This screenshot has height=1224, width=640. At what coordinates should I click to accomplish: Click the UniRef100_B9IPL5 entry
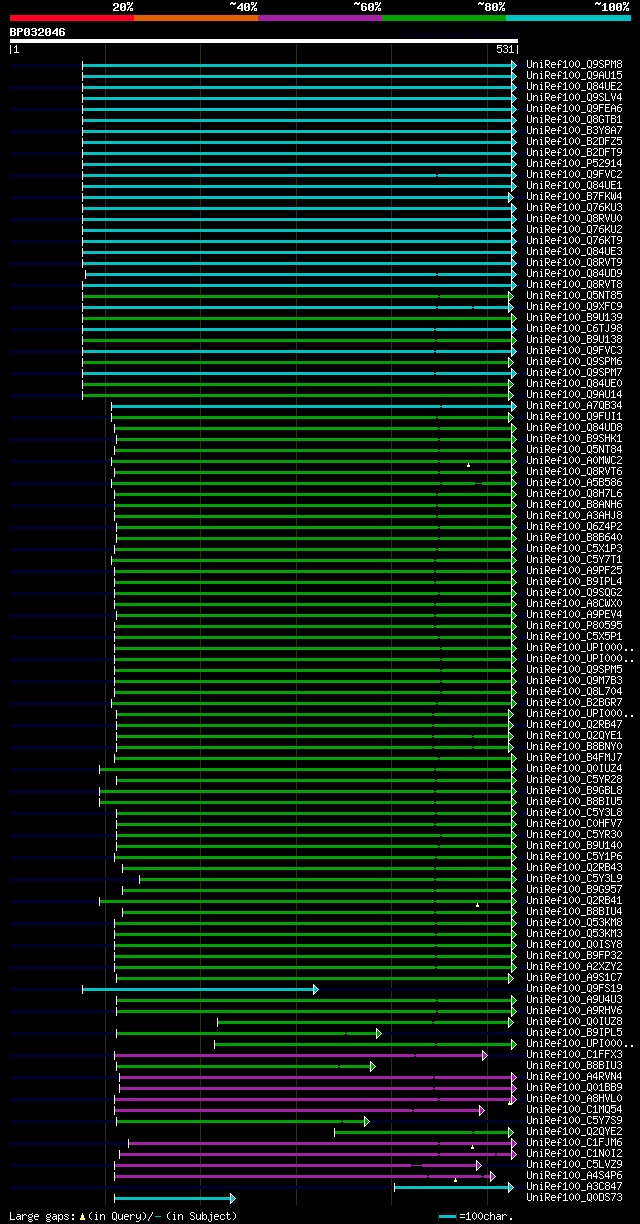pos(575,1032)
